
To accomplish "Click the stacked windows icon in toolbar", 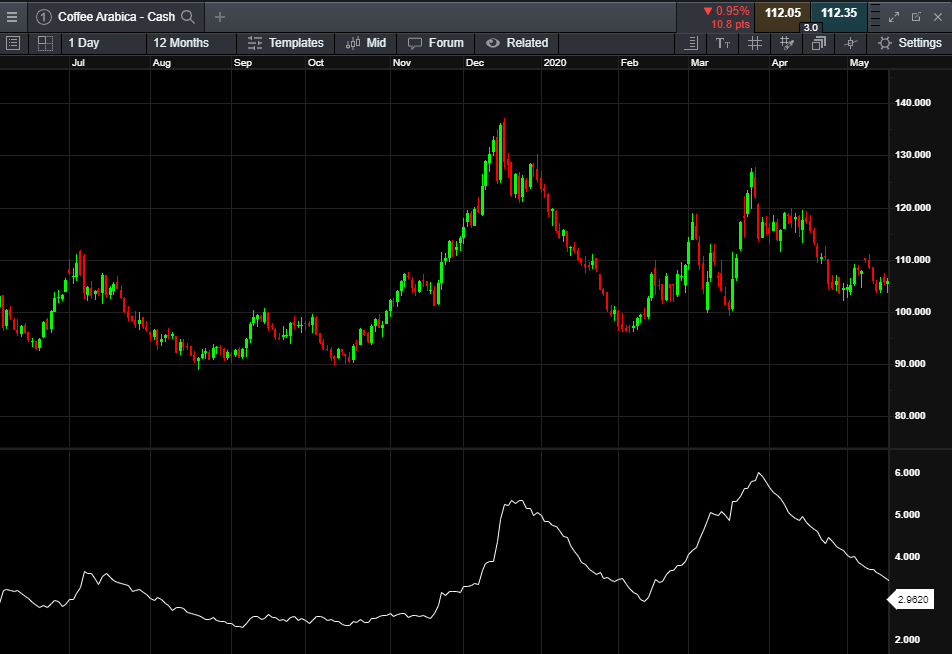I will click(x=818, y=43).
